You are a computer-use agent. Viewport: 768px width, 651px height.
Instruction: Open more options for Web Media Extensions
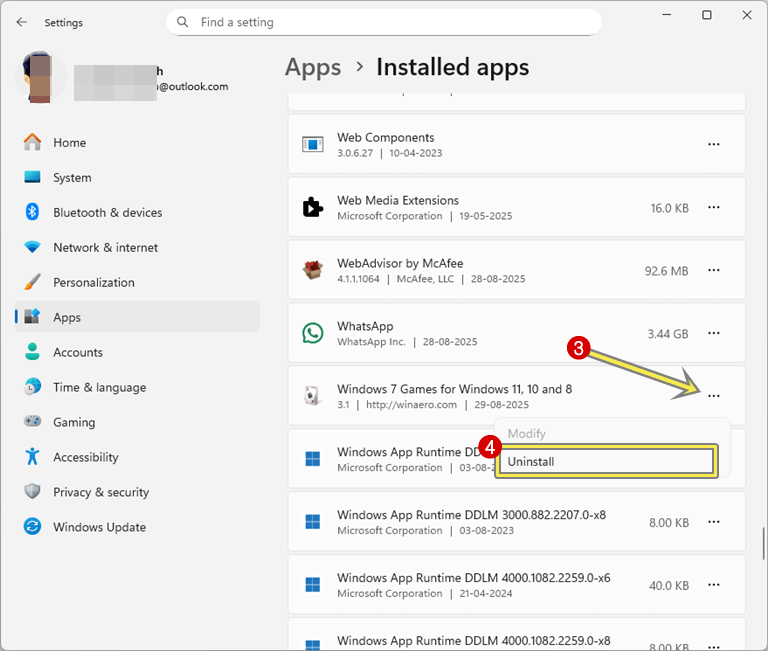(x=714, y=207)
